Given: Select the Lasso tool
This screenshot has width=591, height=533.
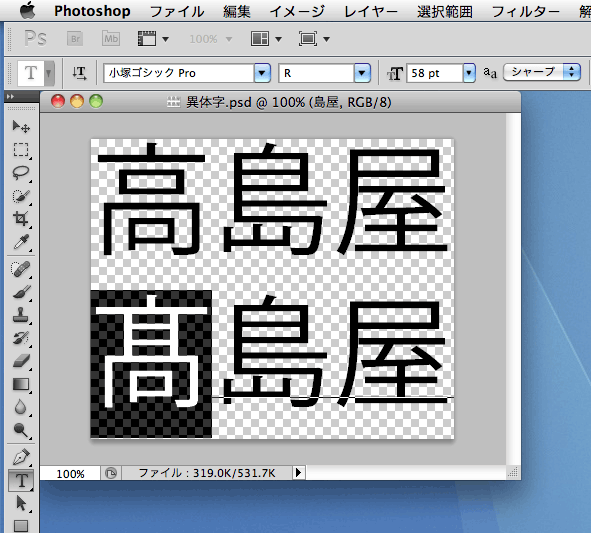Looking at the screenshot, I should coord(21,173).
